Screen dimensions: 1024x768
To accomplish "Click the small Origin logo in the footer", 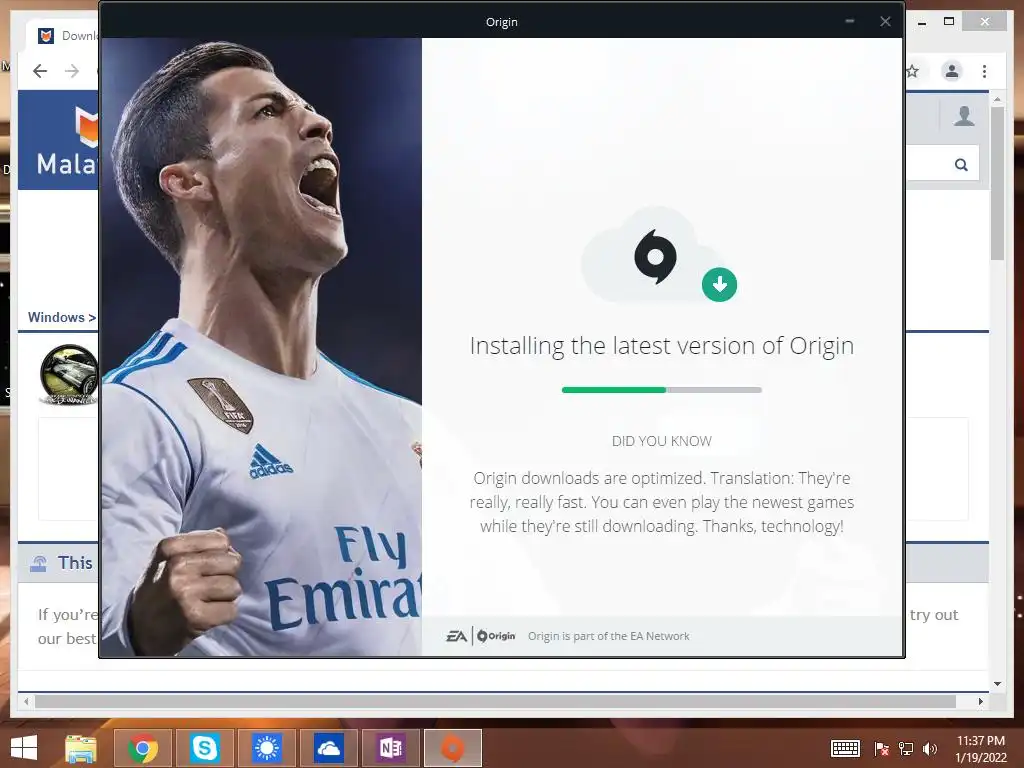I will pyautogui.click(x=496, y=636).
